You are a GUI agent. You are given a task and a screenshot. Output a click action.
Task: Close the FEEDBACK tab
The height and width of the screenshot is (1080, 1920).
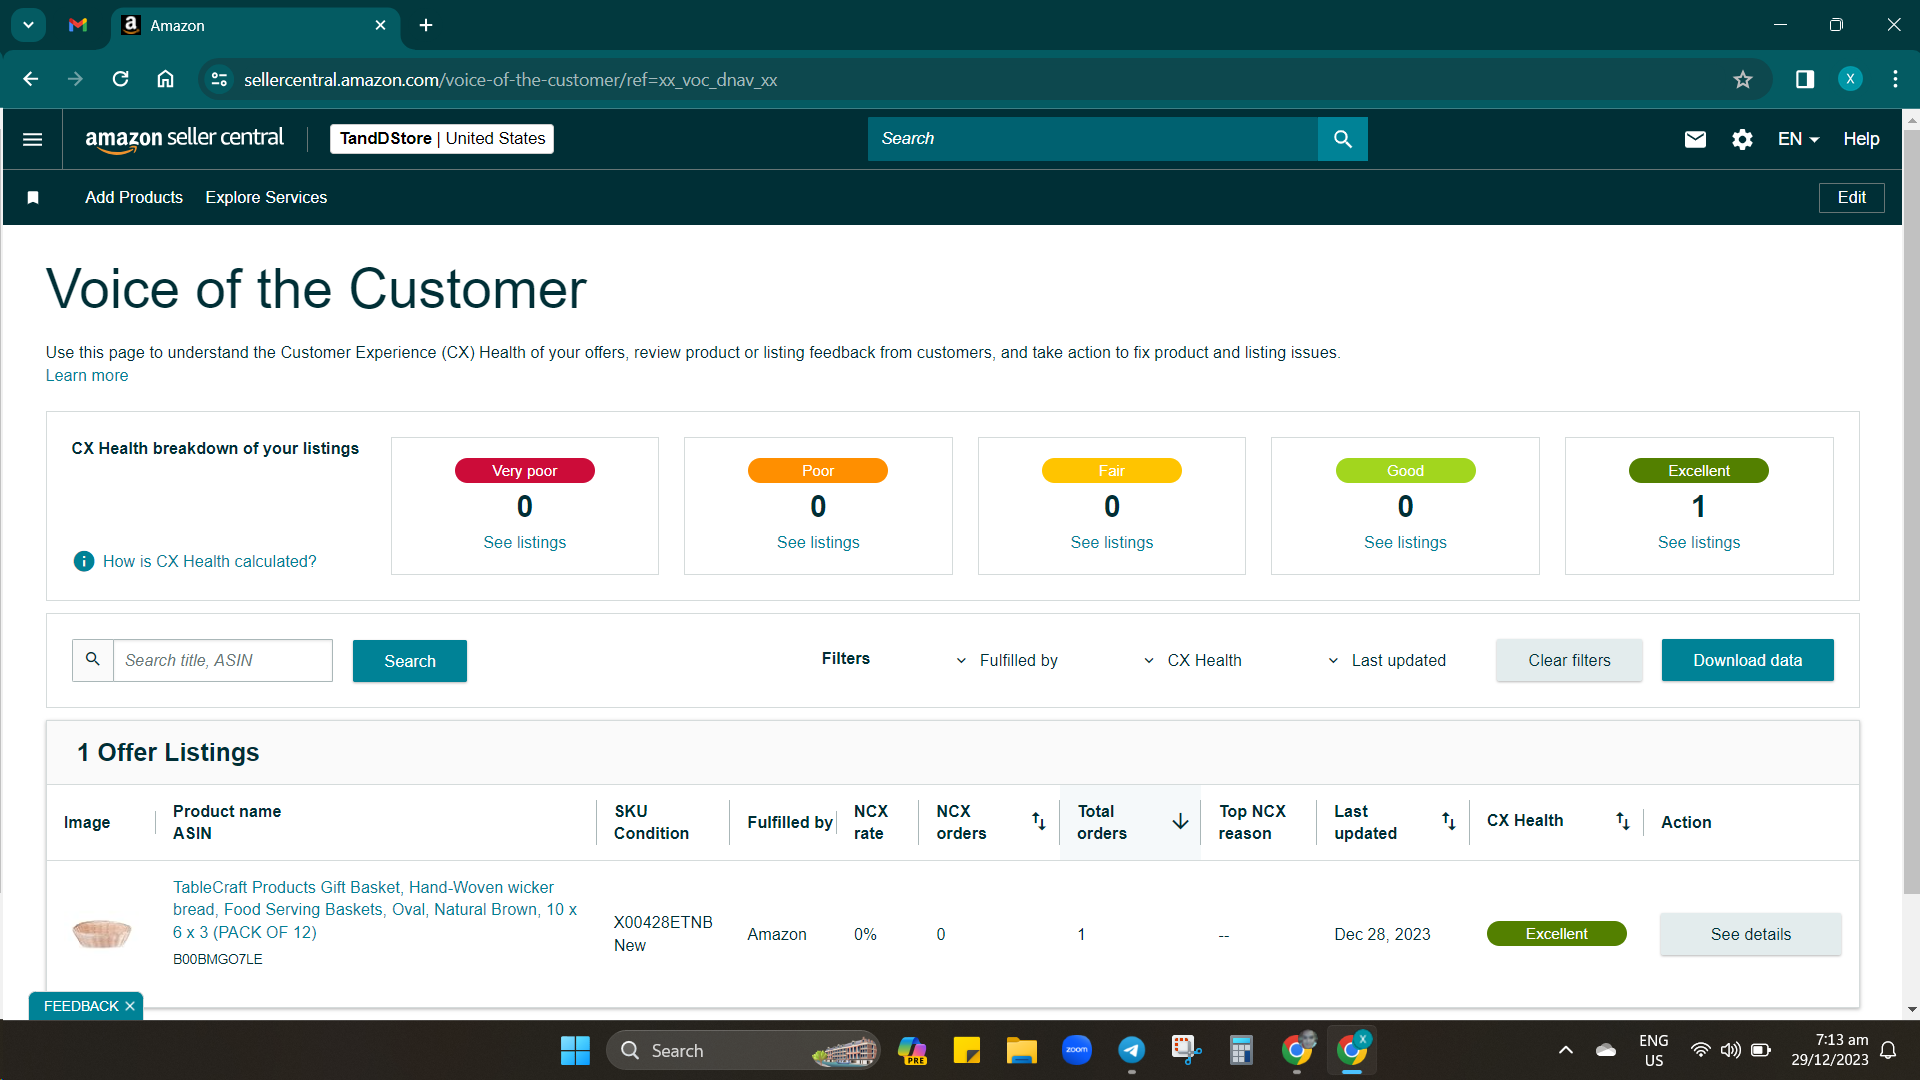(x=130, y=1007)
